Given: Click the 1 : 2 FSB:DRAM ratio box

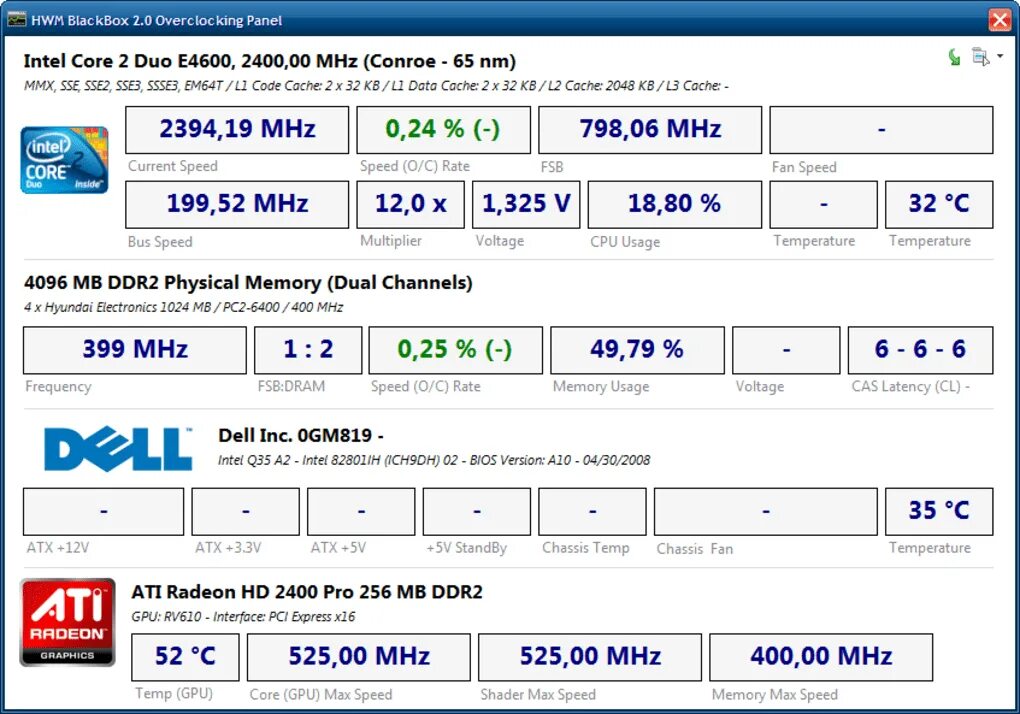Looking at the screenshot, I should coord(308,350).
